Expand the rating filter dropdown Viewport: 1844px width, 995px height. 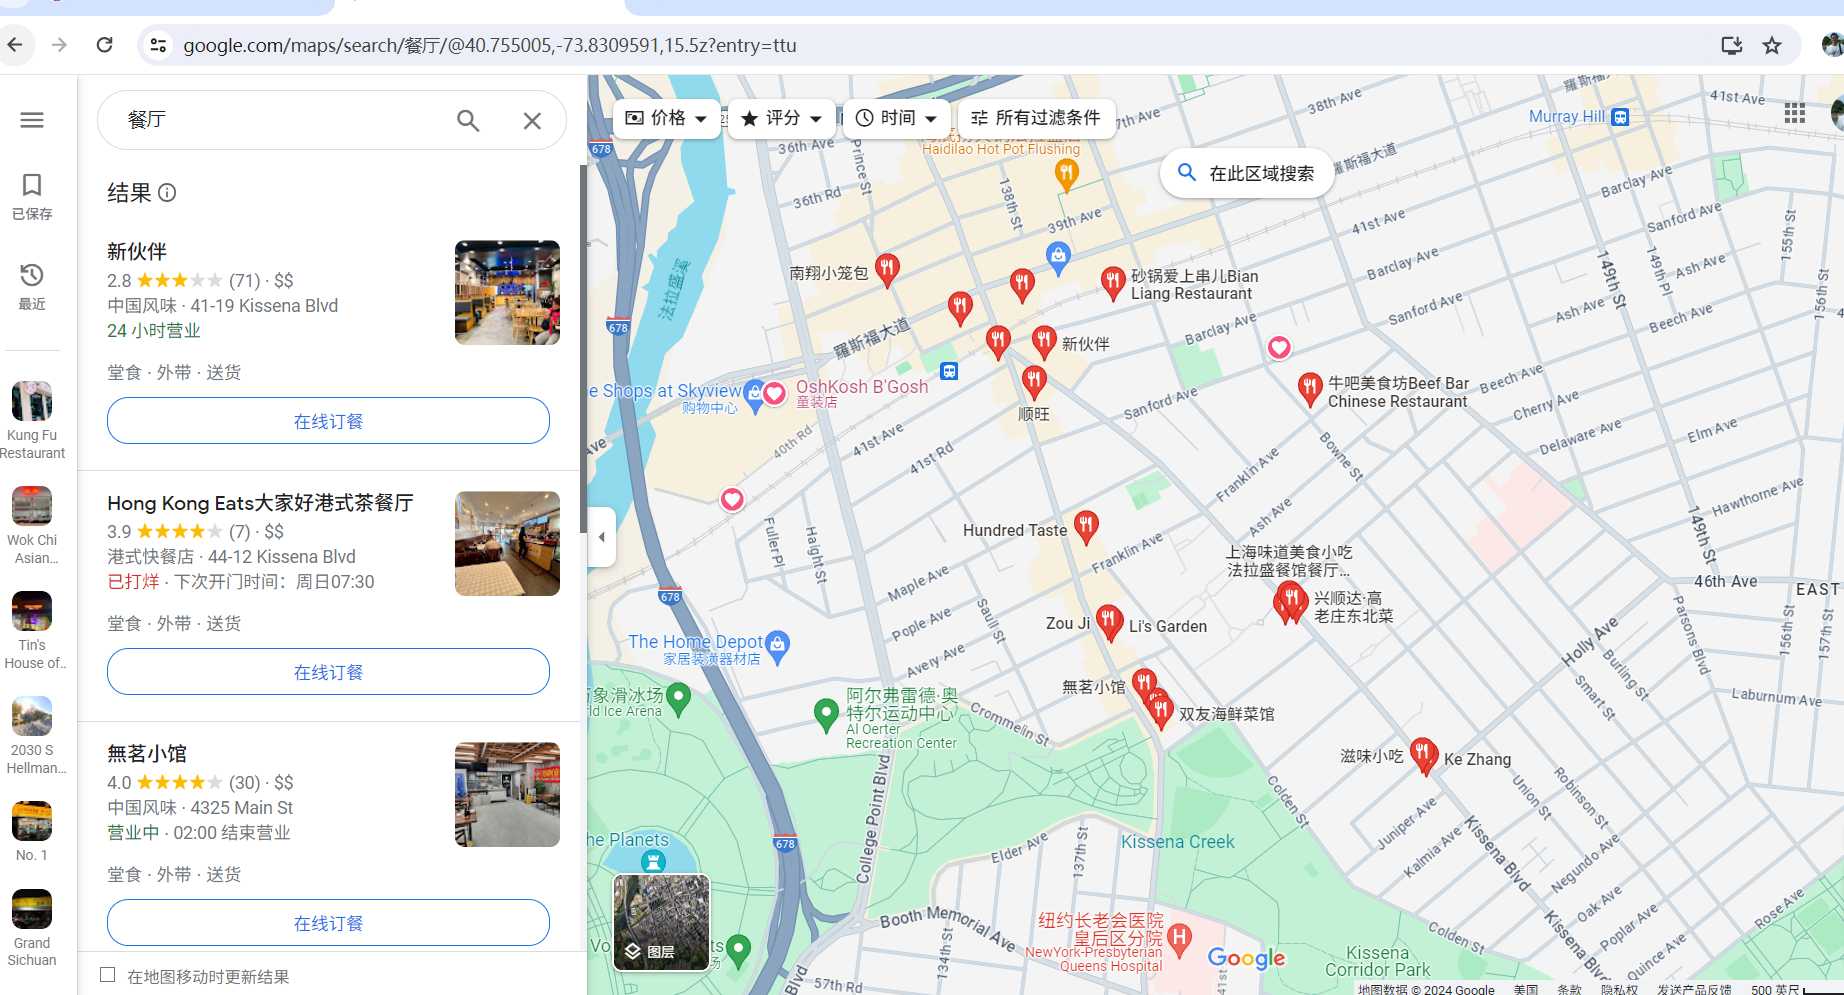coord(781,118)
